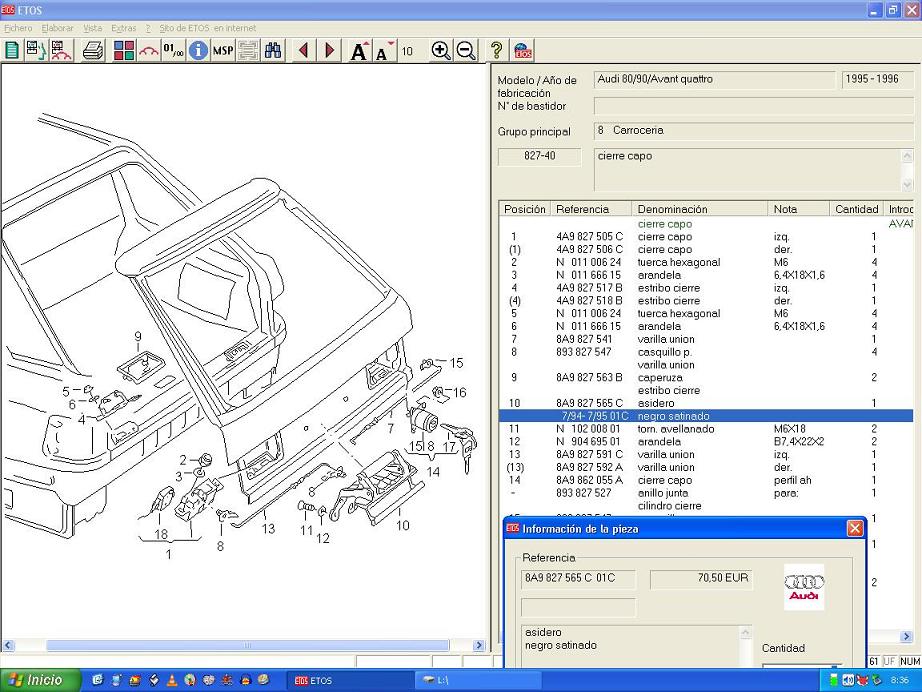Open search with the binoculars icon
This screenshot has width=922, height=692.
[x=273, y=51]
